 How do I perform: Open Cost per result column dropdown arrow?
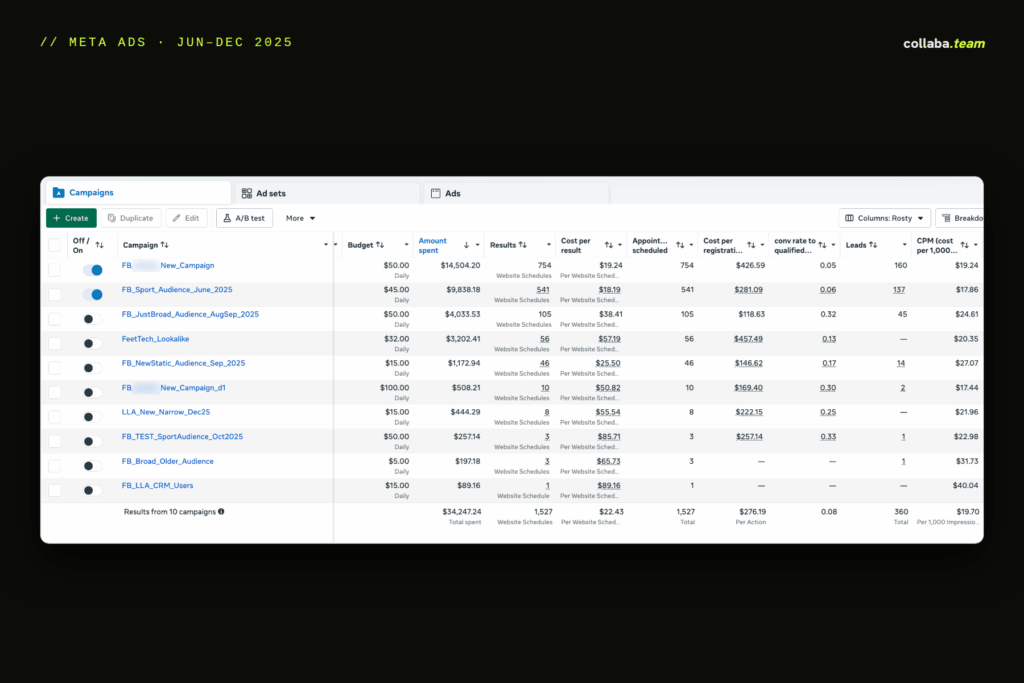click(620, 245)
